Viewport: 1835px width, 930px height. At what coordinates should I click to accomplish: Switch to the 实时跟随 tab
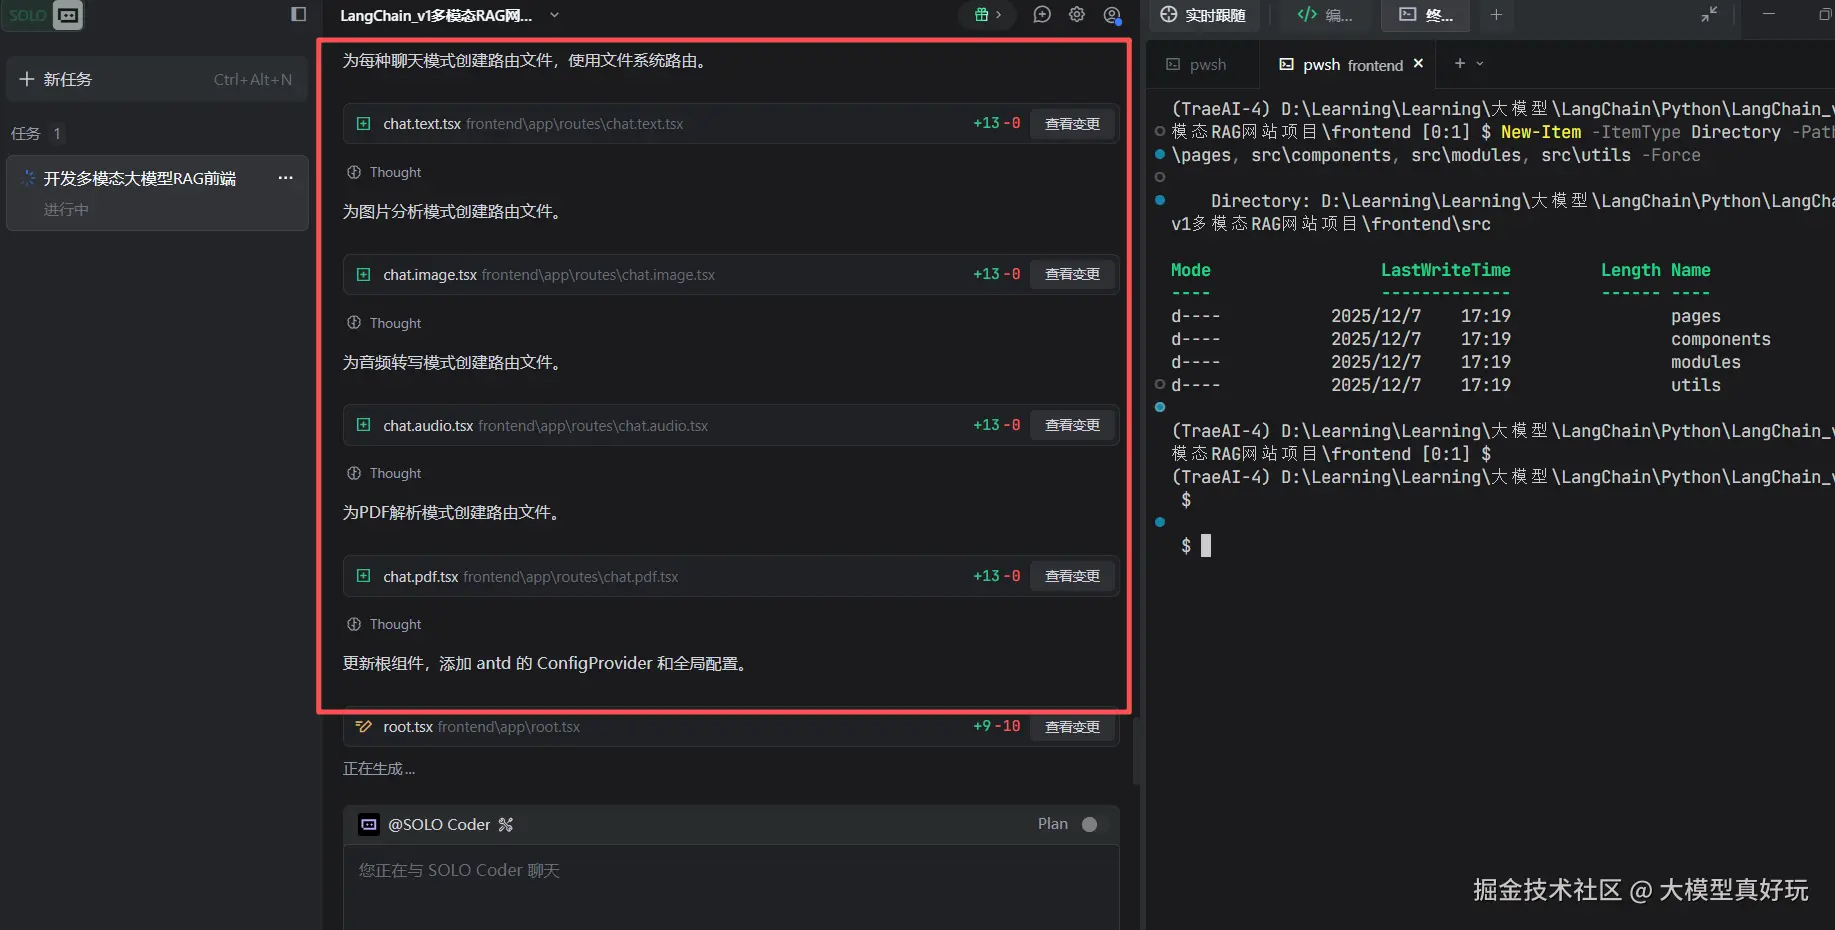click(1204, 15)
